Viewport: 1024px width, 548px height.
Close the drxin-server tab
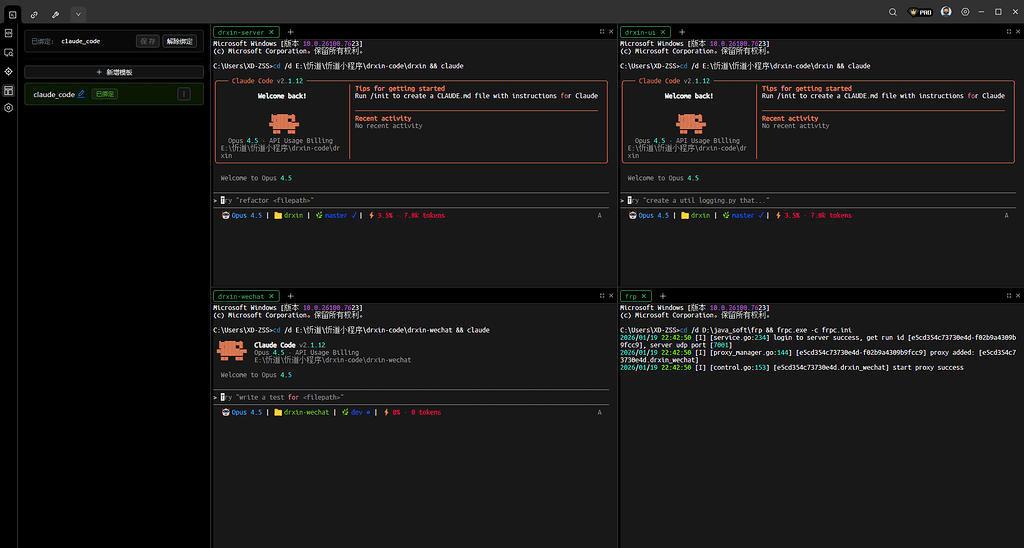(x=272, y=32)
